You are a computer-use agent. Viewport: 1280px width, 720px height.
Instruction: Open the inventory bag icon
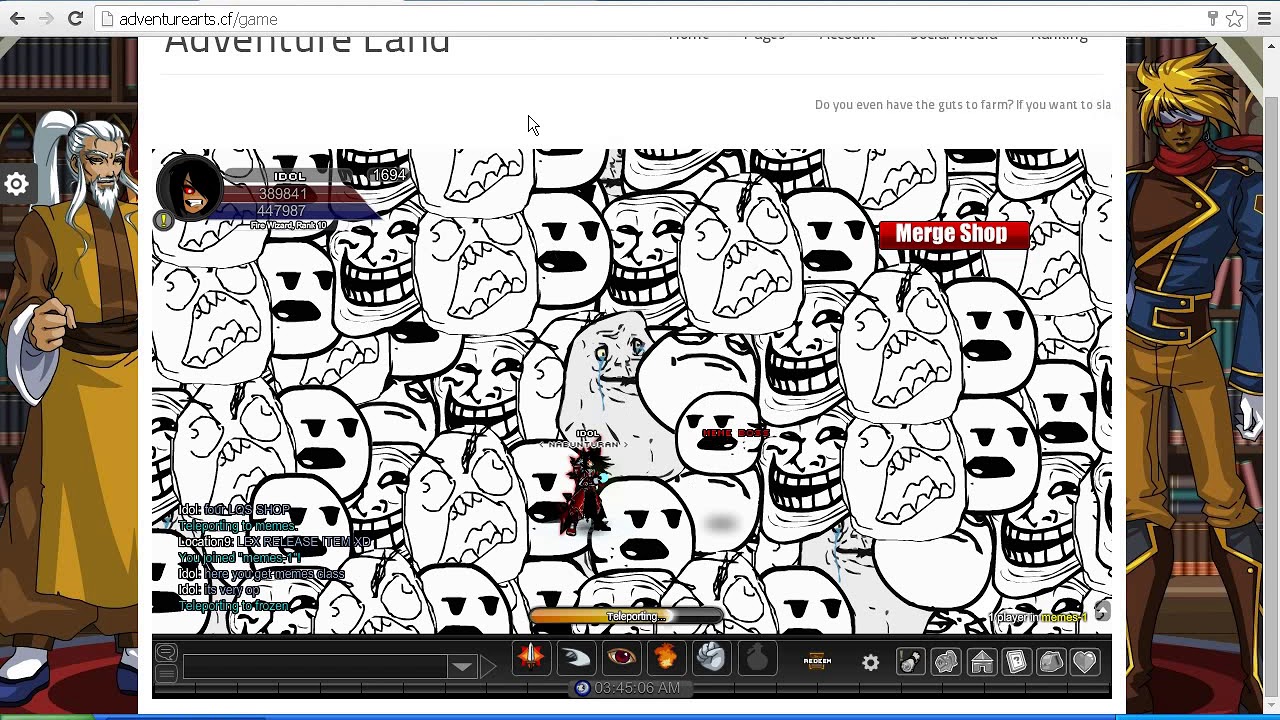(x=1051, y=661)
